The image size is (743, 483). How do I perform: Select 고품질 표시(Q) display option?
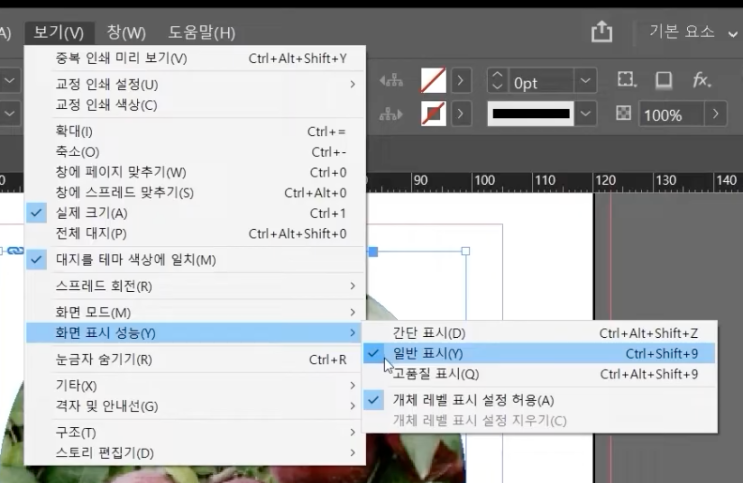tap(539, 374)
